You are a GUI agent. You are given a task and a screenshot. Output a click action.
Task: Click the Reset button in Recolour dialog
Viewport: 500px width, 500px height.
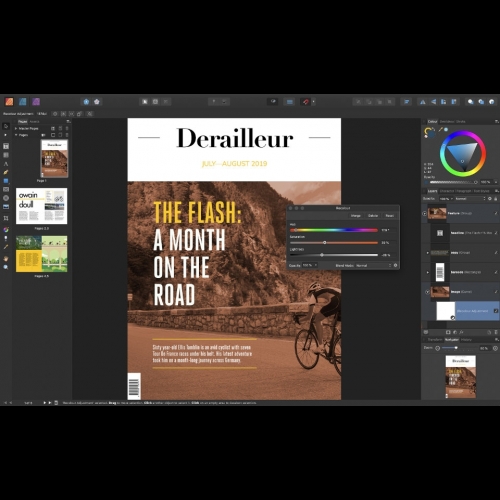click(390, 216)
